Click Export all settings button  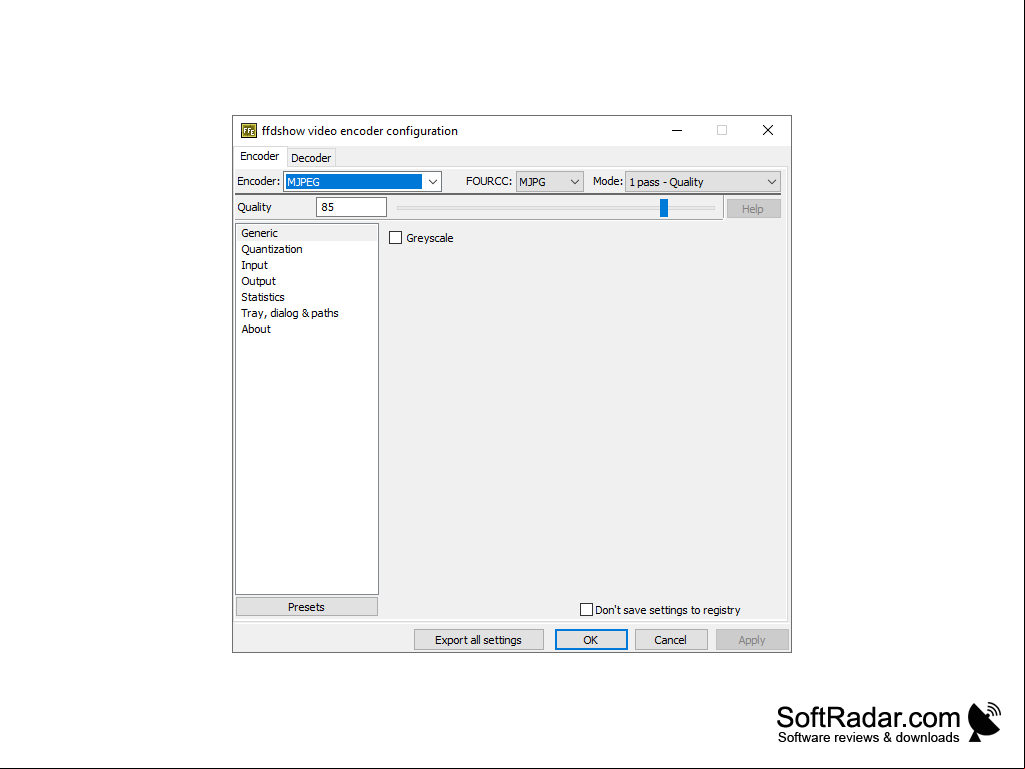click(479, 640)
